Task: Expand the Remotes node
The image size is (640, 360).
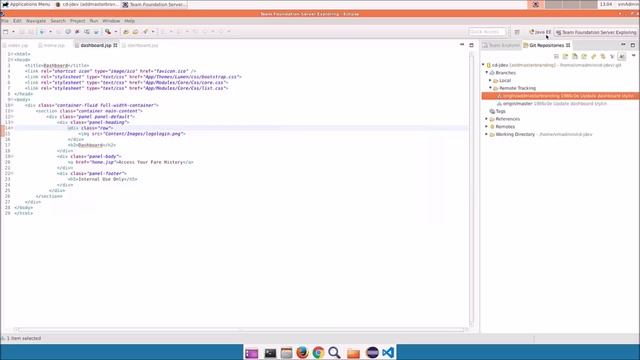Action: tap(487, 127)
